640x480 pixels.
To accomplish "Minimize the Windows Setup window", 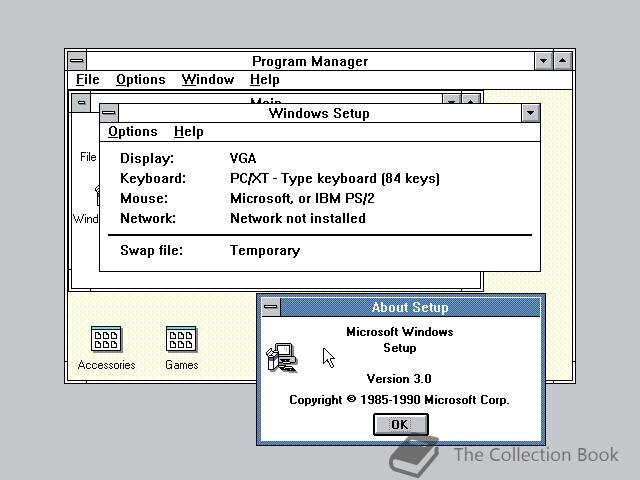I will tap(531, 113).
